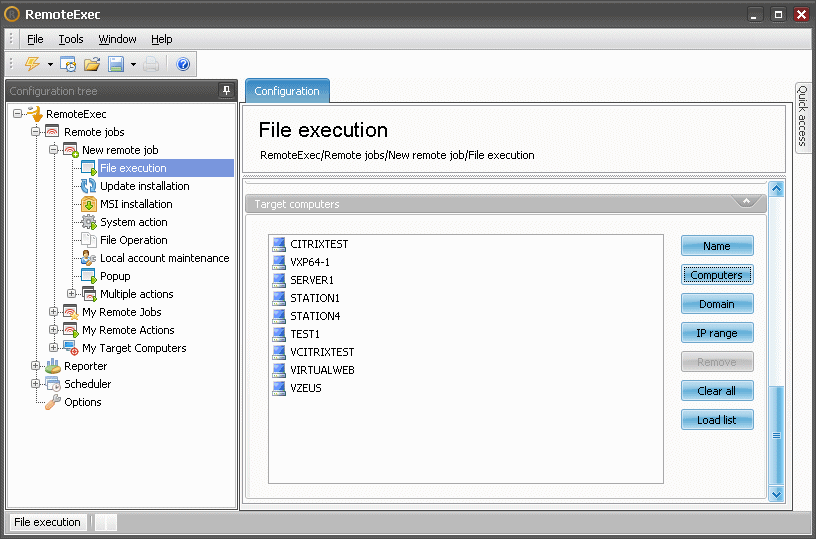
Task: Select CITRIXTEST in the computer list
Action: pos(319,244)
